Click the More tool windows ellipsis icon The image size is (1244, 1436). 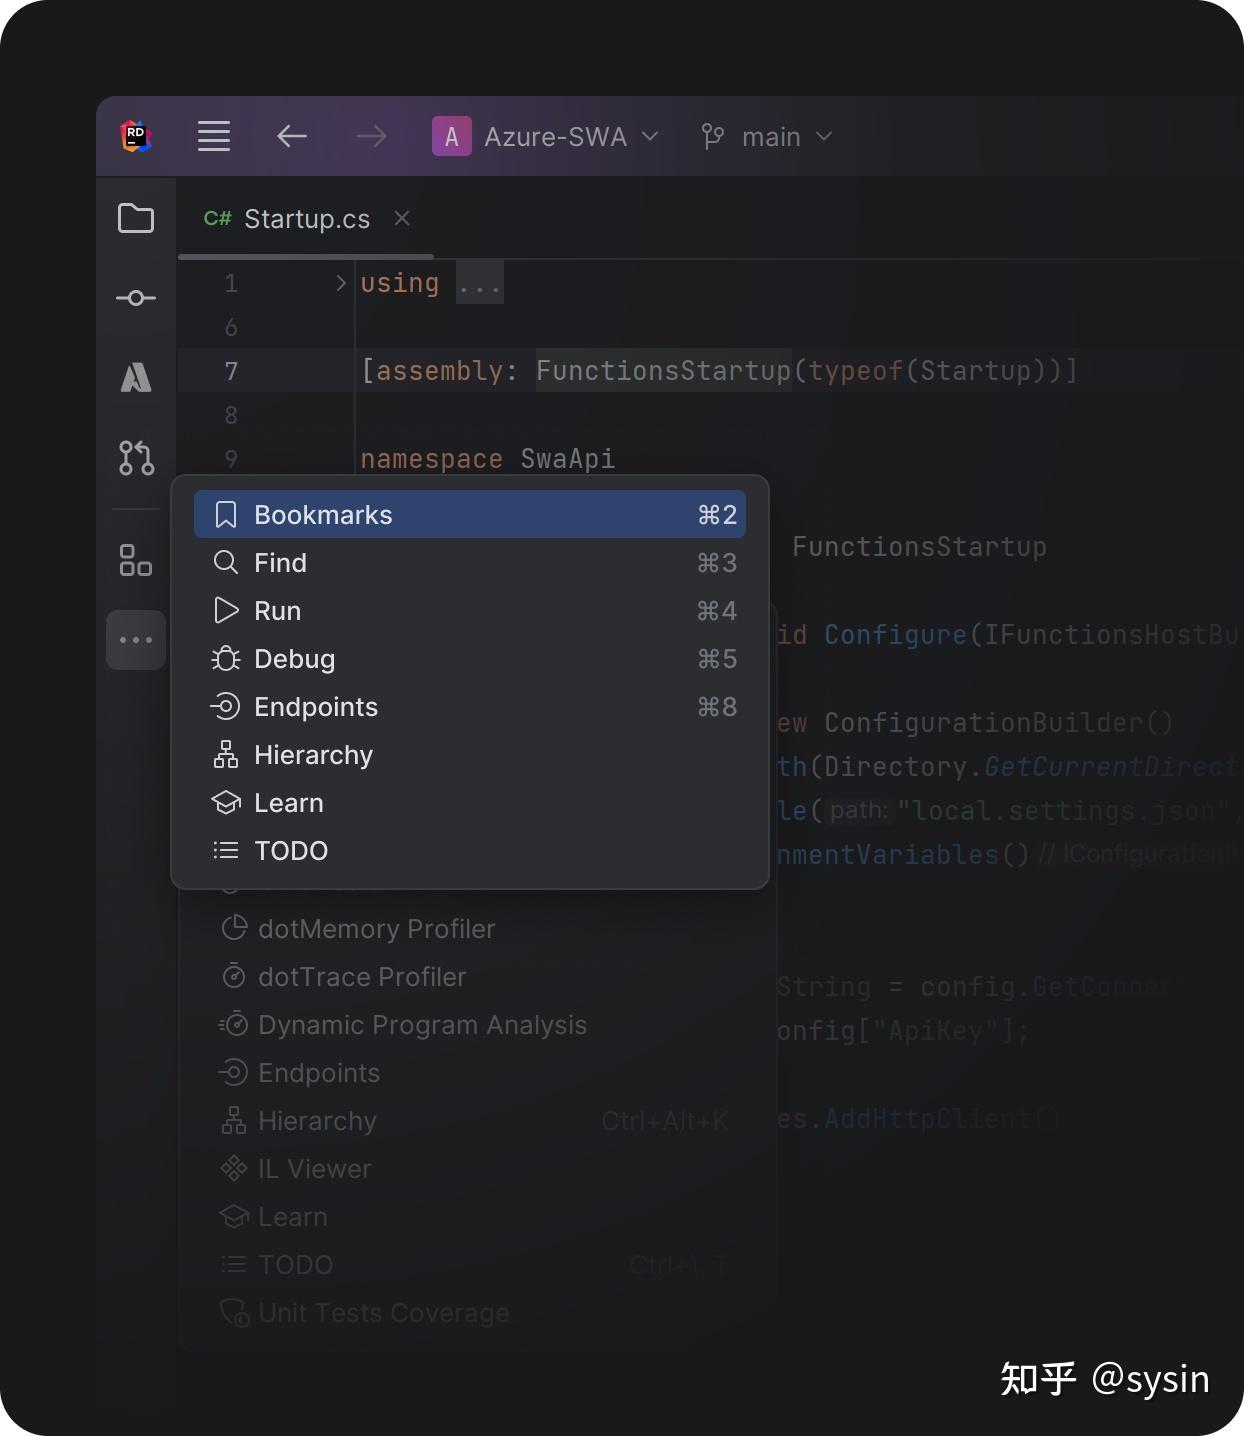point(136,639)
